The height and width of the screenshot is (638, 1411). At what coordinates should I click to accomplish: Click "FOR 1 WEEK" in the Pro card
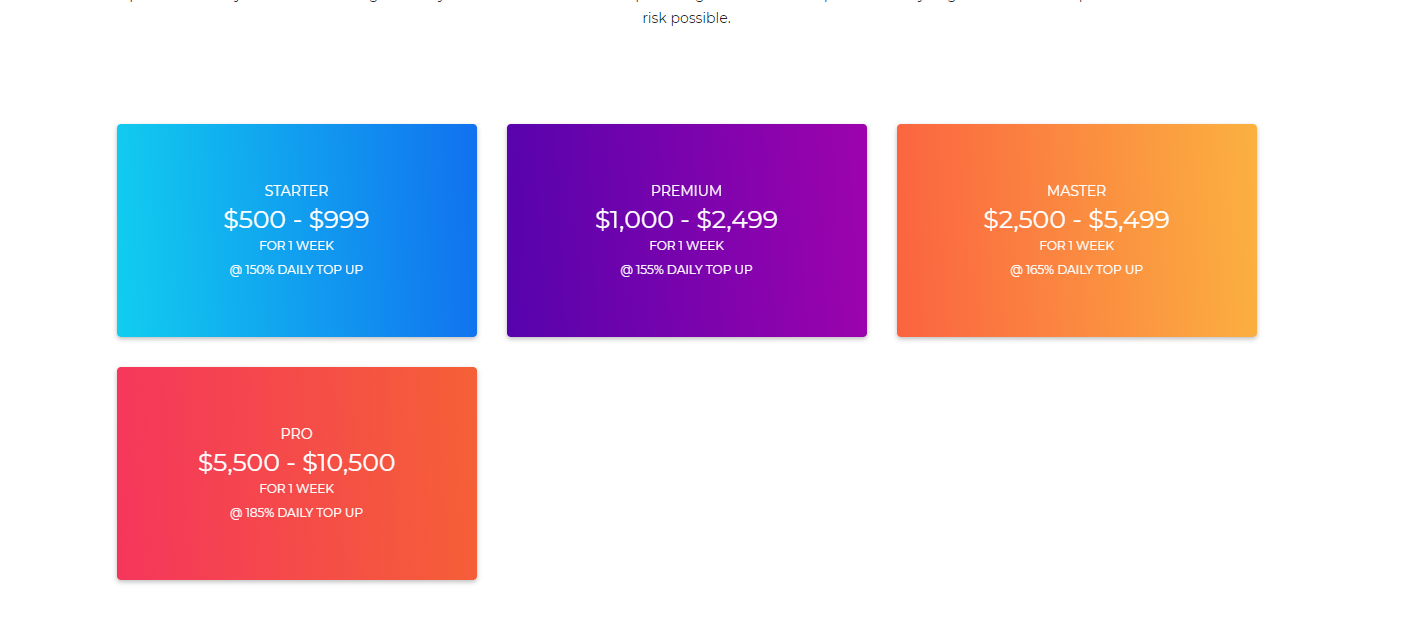tap(296, 489)
